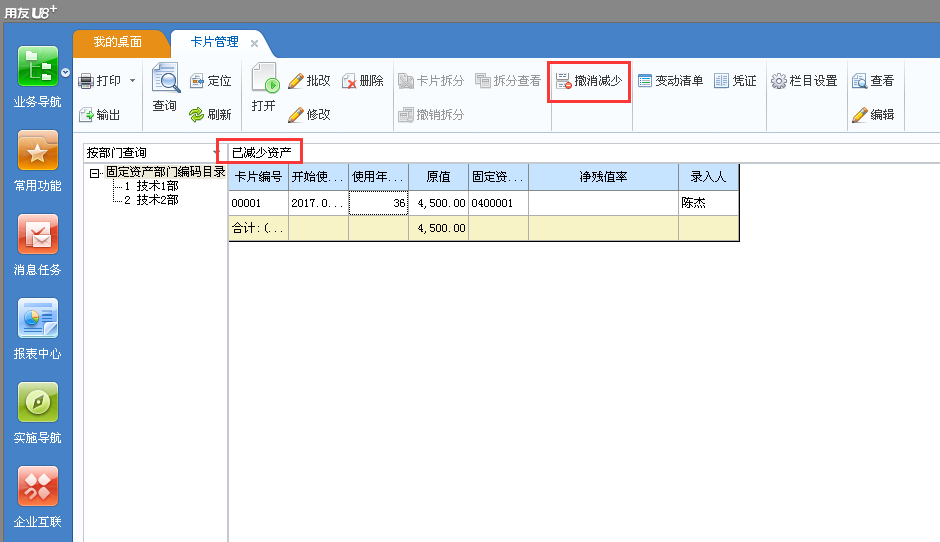Click the 4,500.00 cell in row 00001
This screenshot has width=940, height=542.
438,203
